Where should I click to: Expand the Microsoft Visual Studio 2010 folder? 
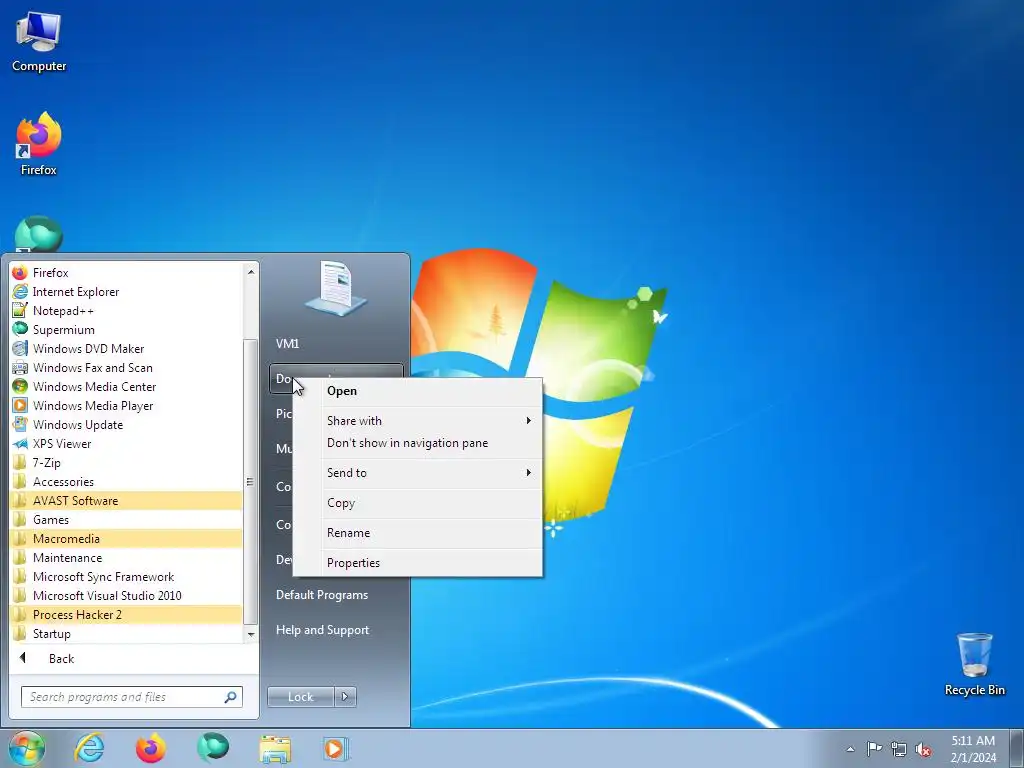(125, 595)
